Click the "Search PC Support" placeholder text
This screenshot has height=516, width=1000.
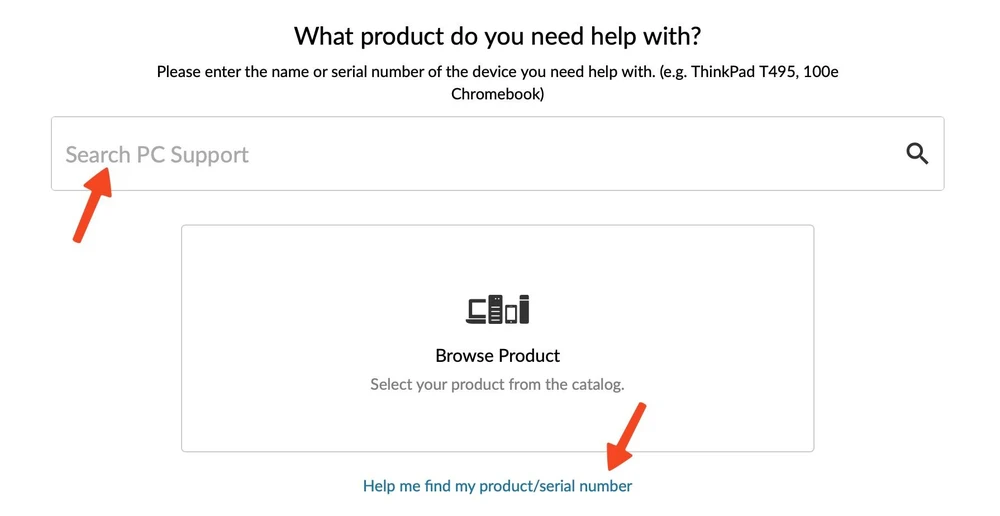point(157,155)
